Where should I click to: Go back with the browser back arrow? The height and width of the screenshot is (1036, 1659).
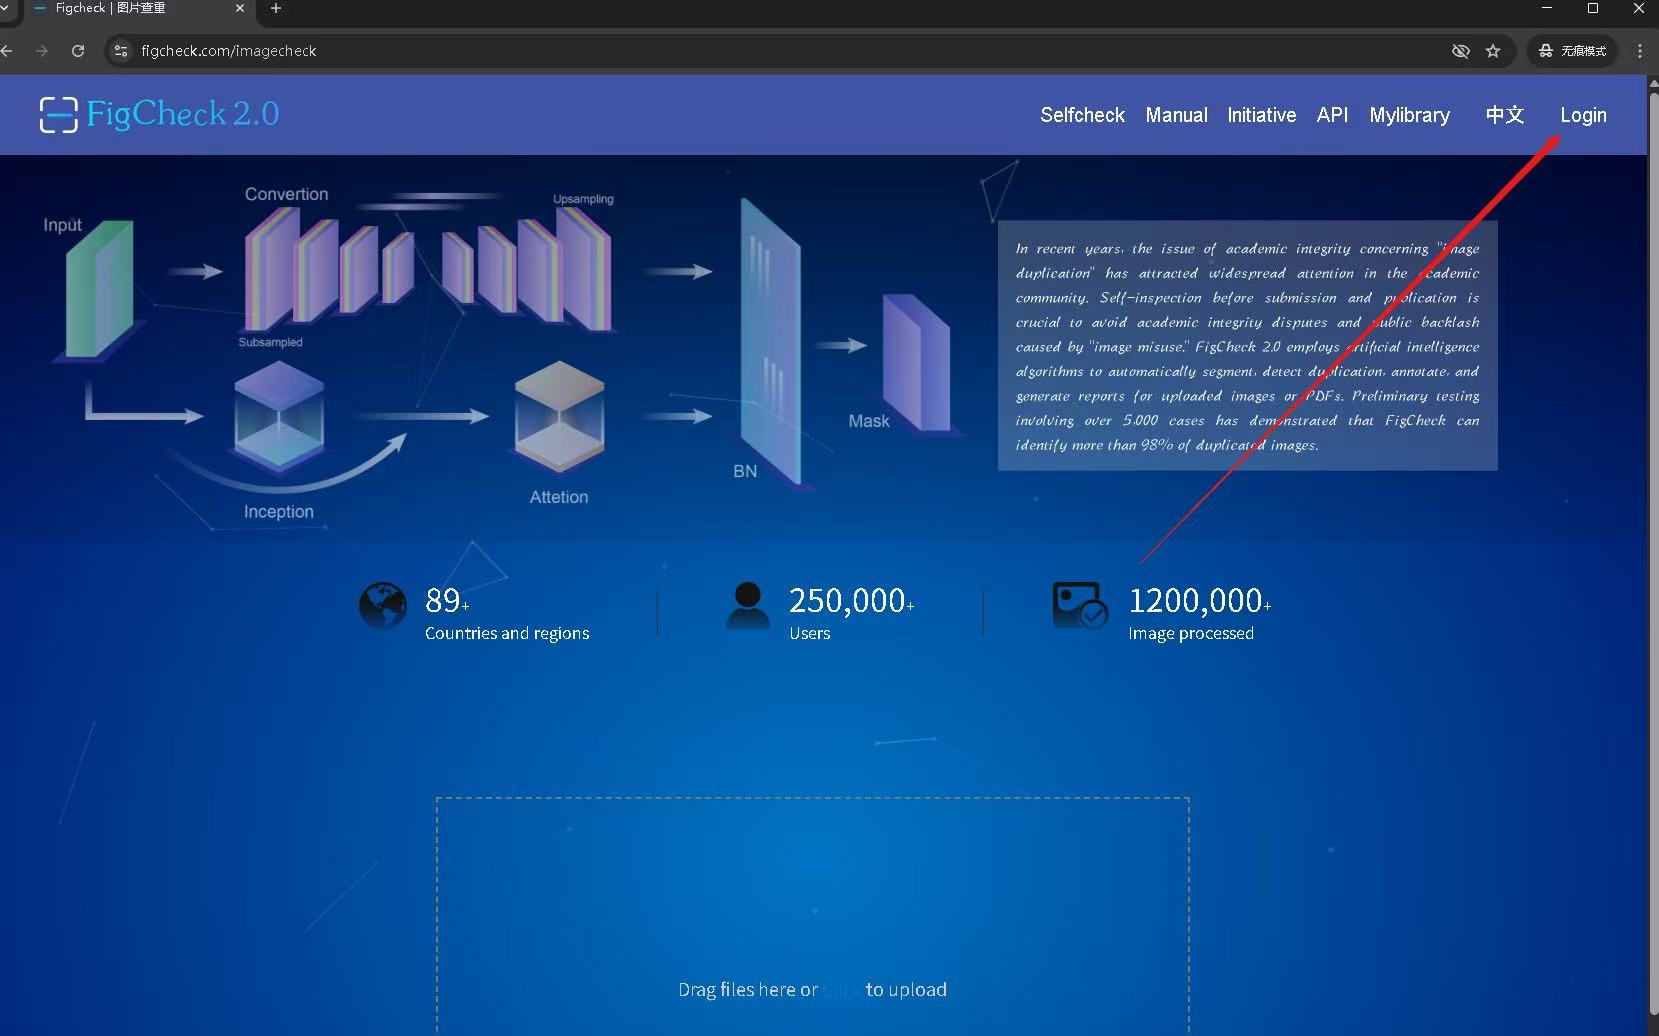coord(8,51)
